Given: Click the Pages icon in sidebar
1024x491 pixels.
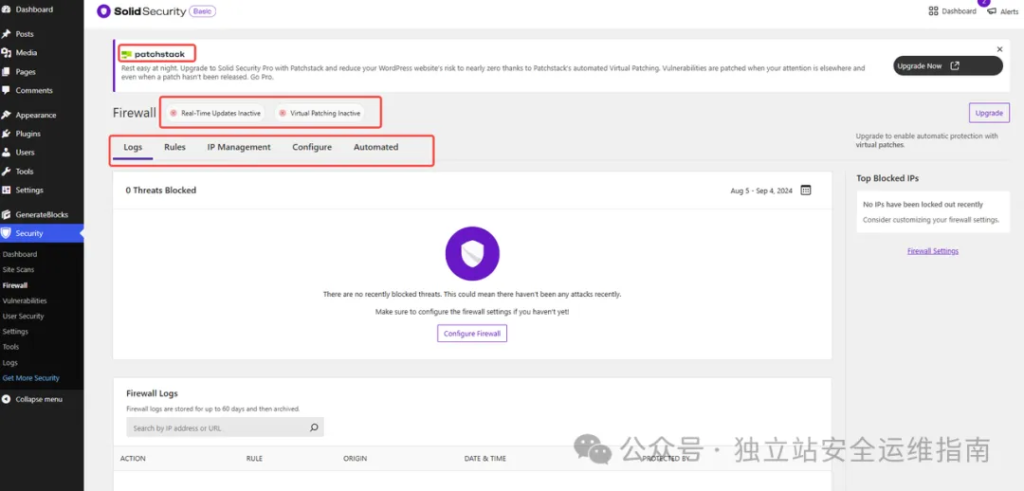Looking at the screenshot, I should 7,72.
